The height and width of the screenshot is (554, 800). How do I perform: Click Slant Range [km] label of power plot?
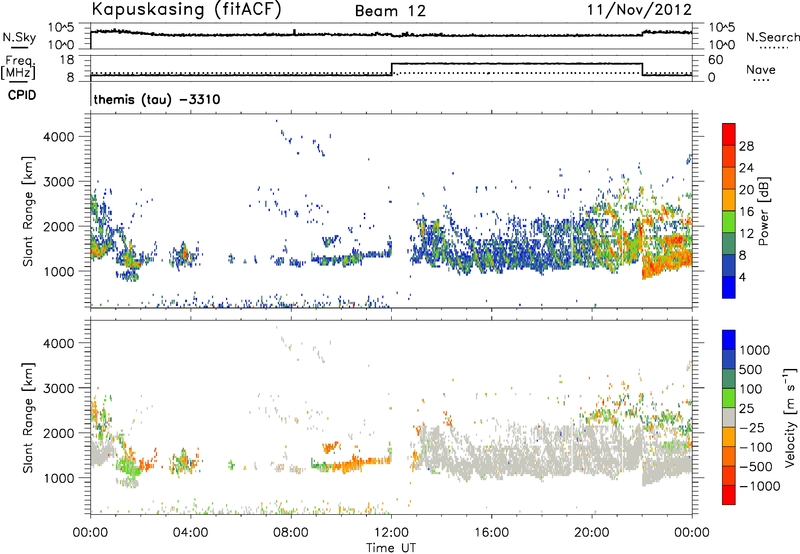28,211
